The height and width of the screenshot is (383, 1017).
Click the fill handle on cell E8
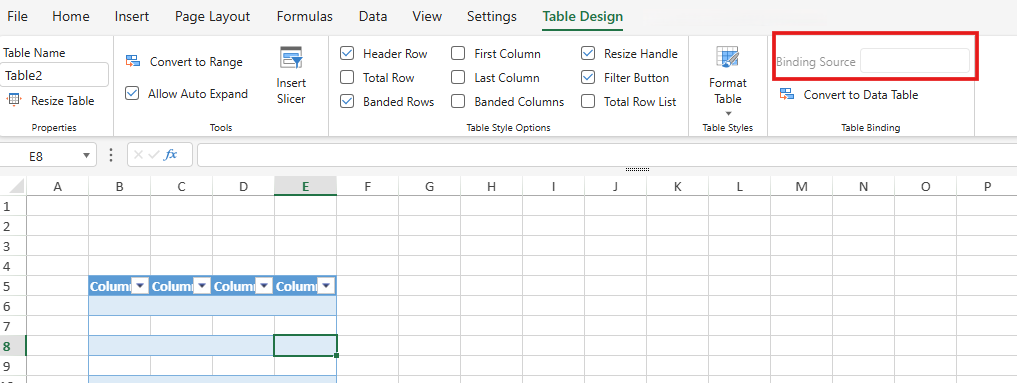pos(337,355)
